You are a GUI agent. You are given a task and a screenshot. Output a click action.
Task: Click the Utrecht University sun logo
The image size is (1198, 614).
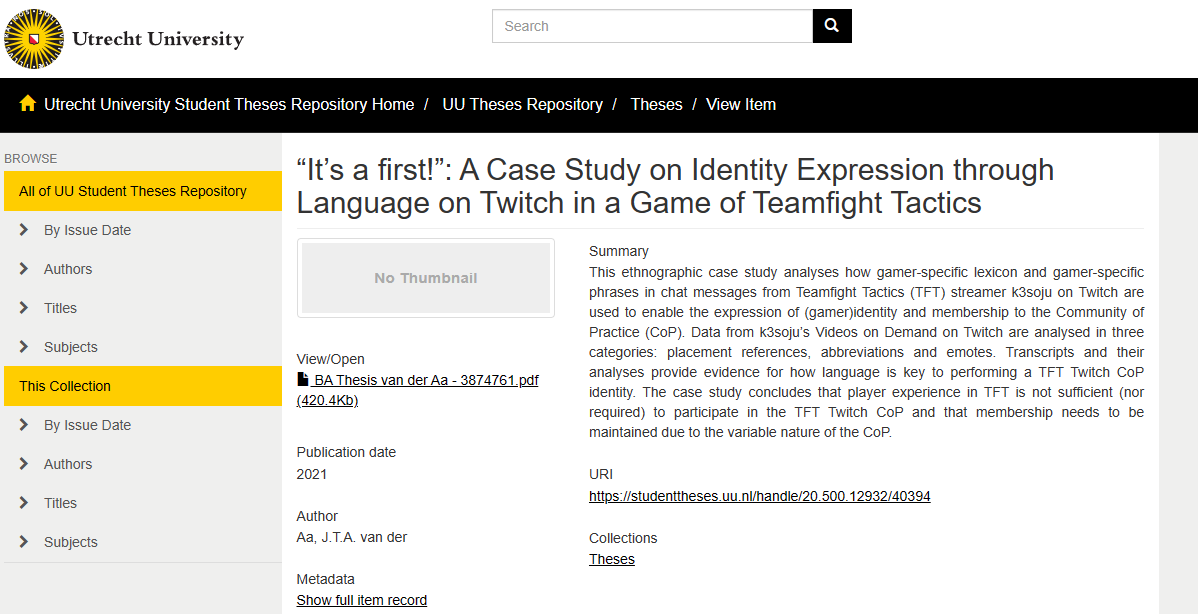coord(34,39)
